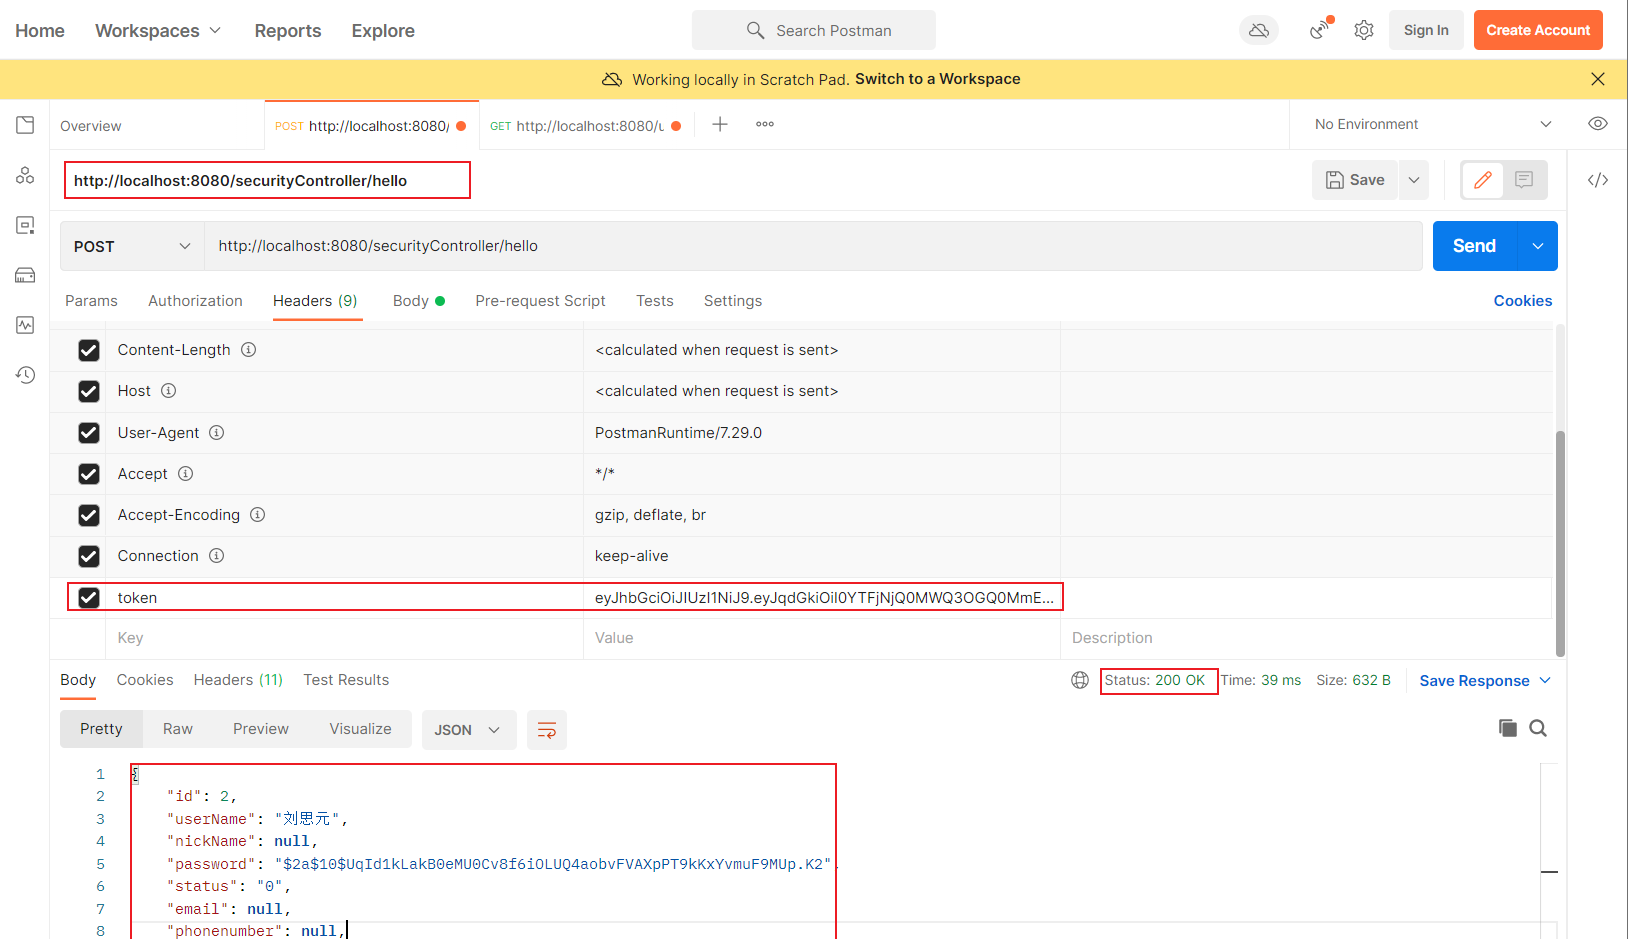Uncheck the Content-Length header
The width and height of the screenshot is (1628, 939).
[x=89, y=350]
